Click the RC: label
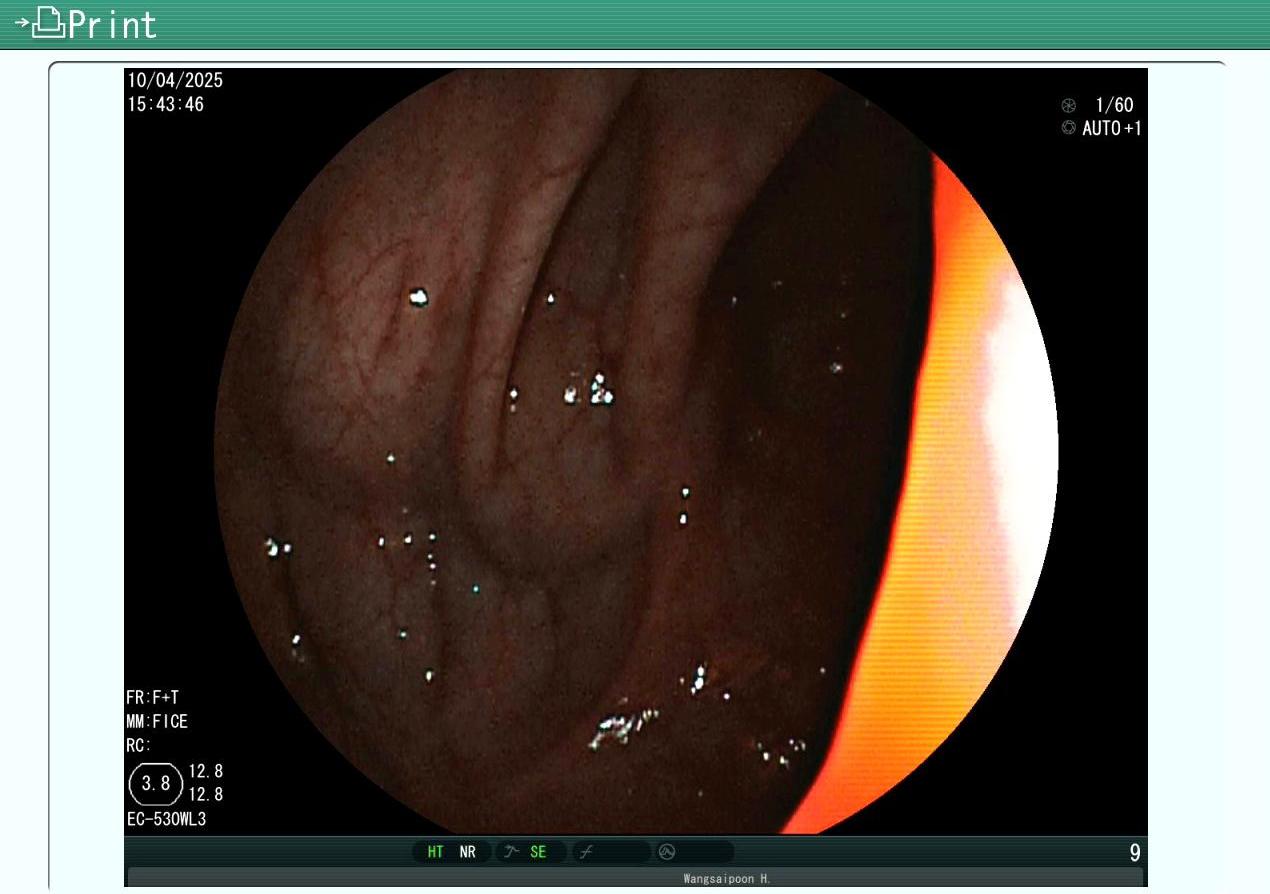This screenshot has width=1270, height=894. pyautogui.click(x=139, y=745)
